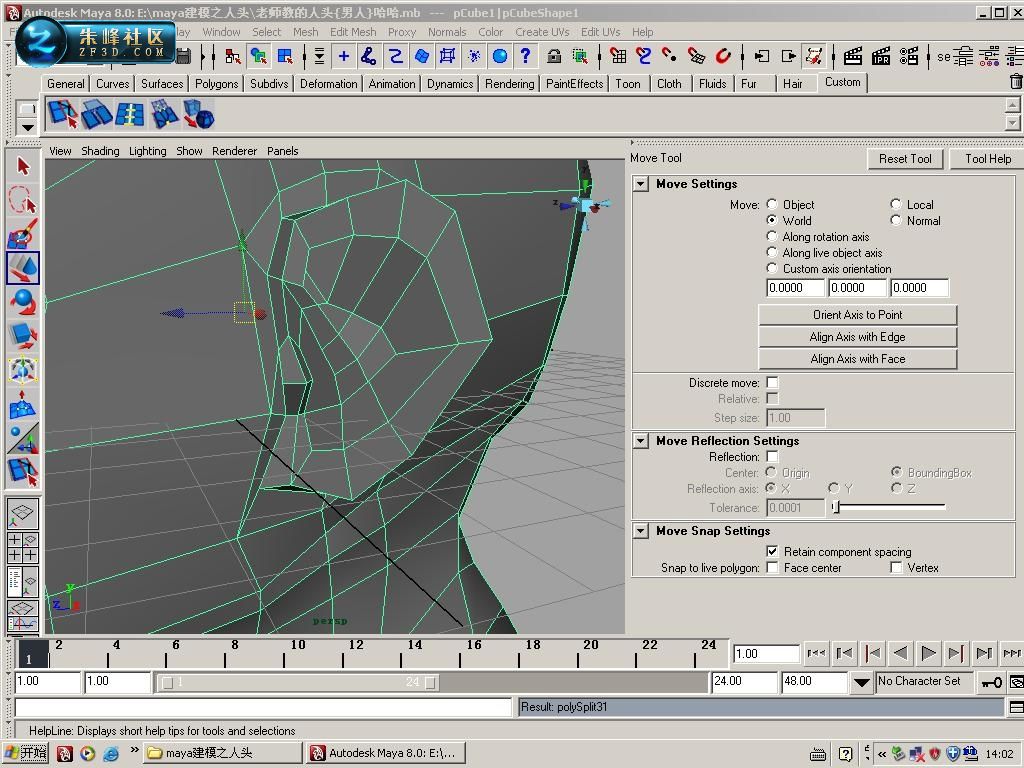The height and width of the screenshot is (768, 1024).
Task: Pick the Paint Selection tool
Action: (23, 233)
